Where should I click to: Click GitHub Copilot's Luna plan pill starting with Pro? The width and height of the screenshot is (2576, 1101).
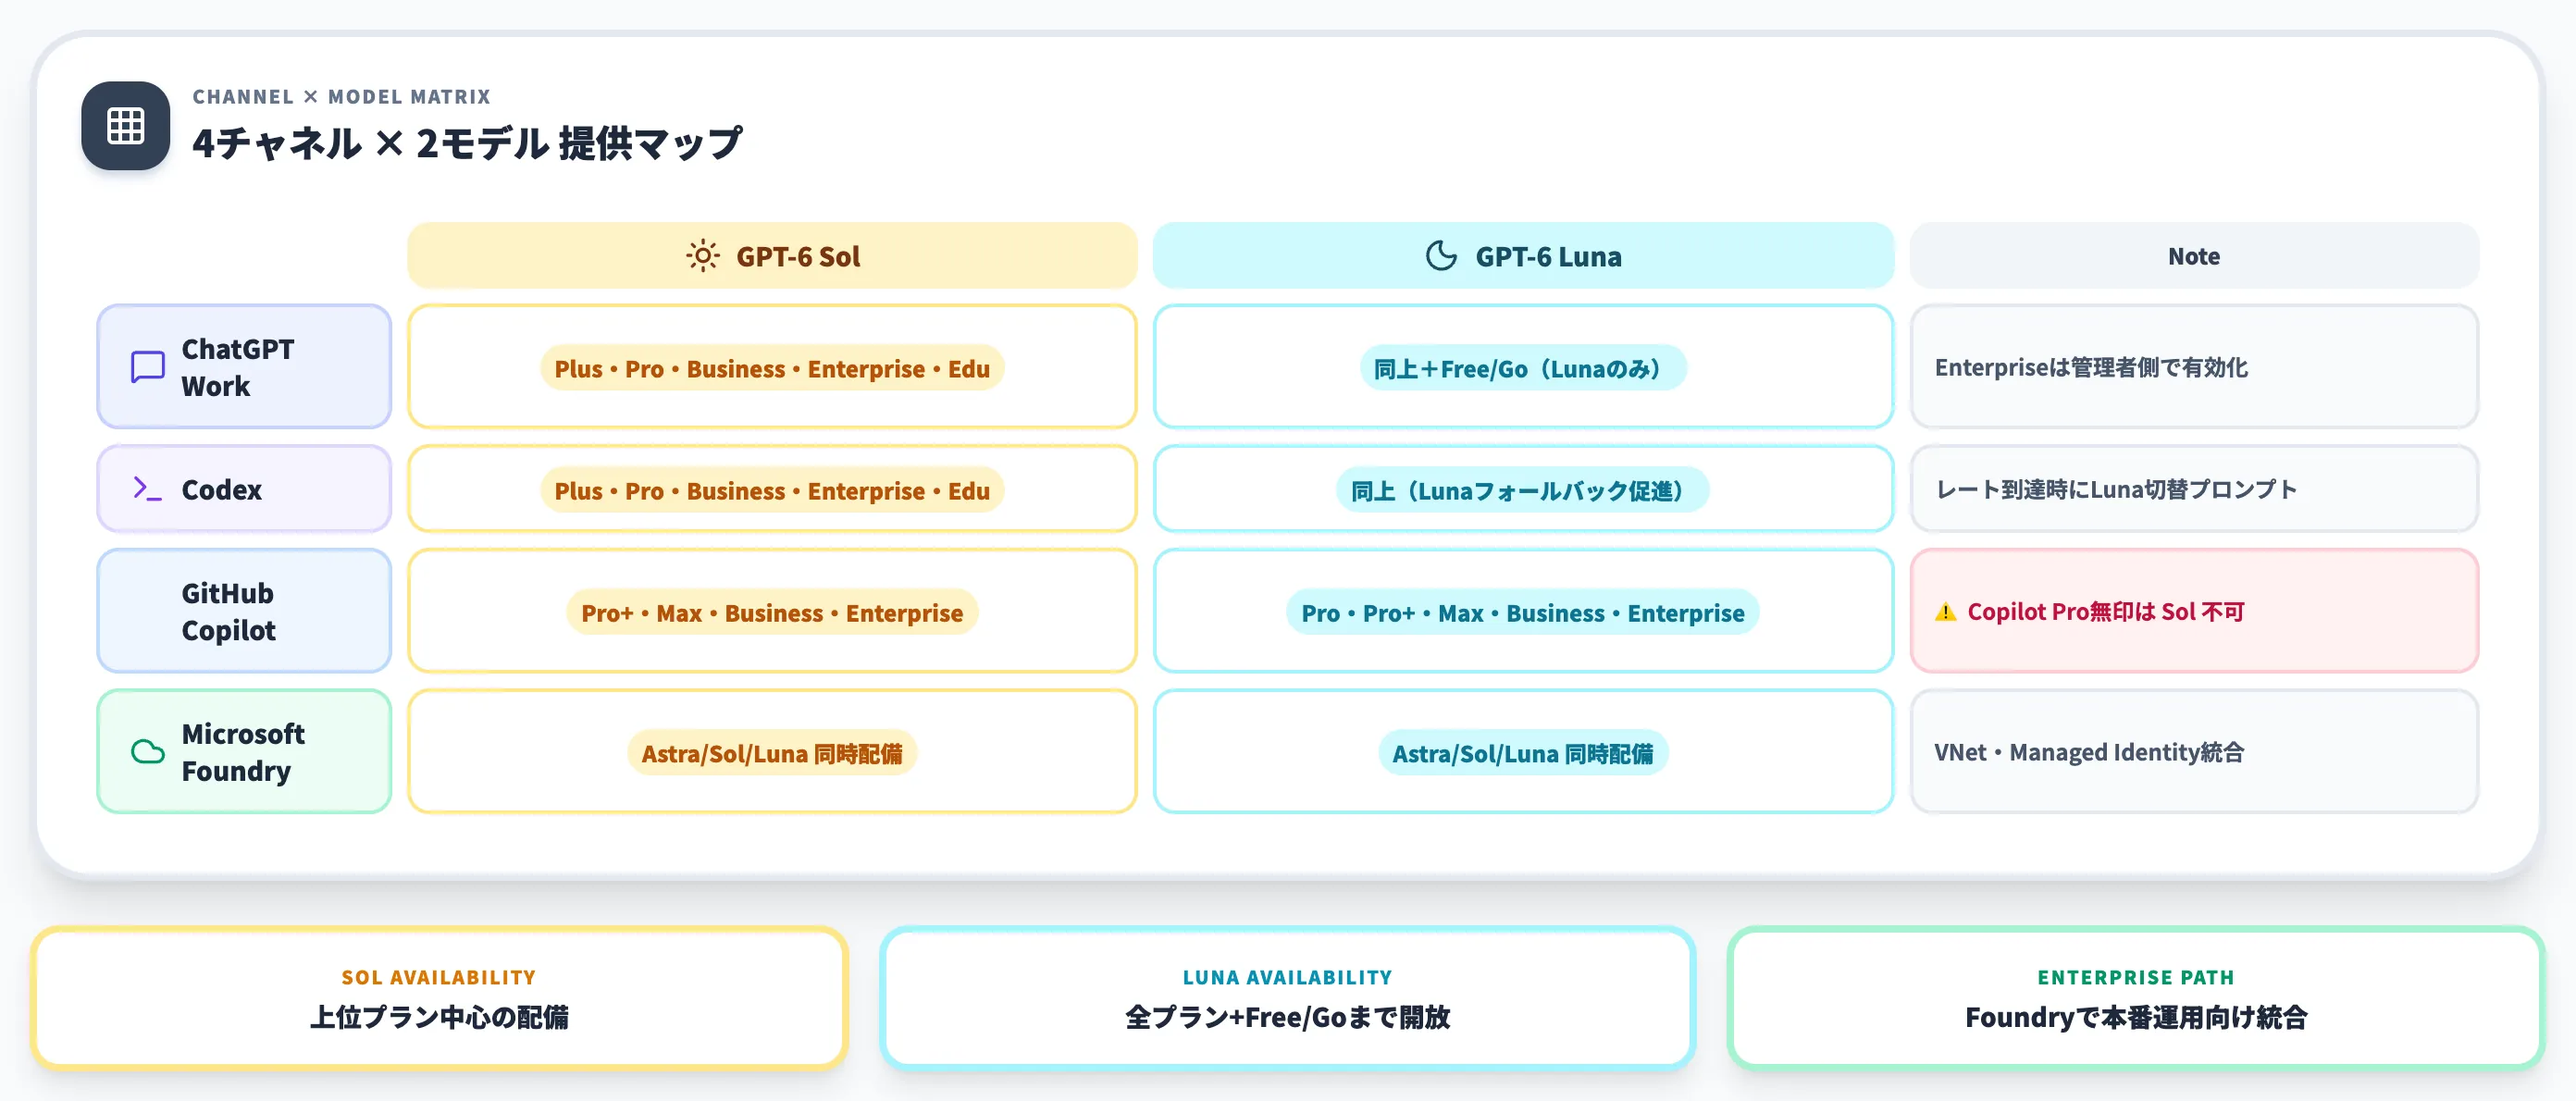tap(1523, 613)
